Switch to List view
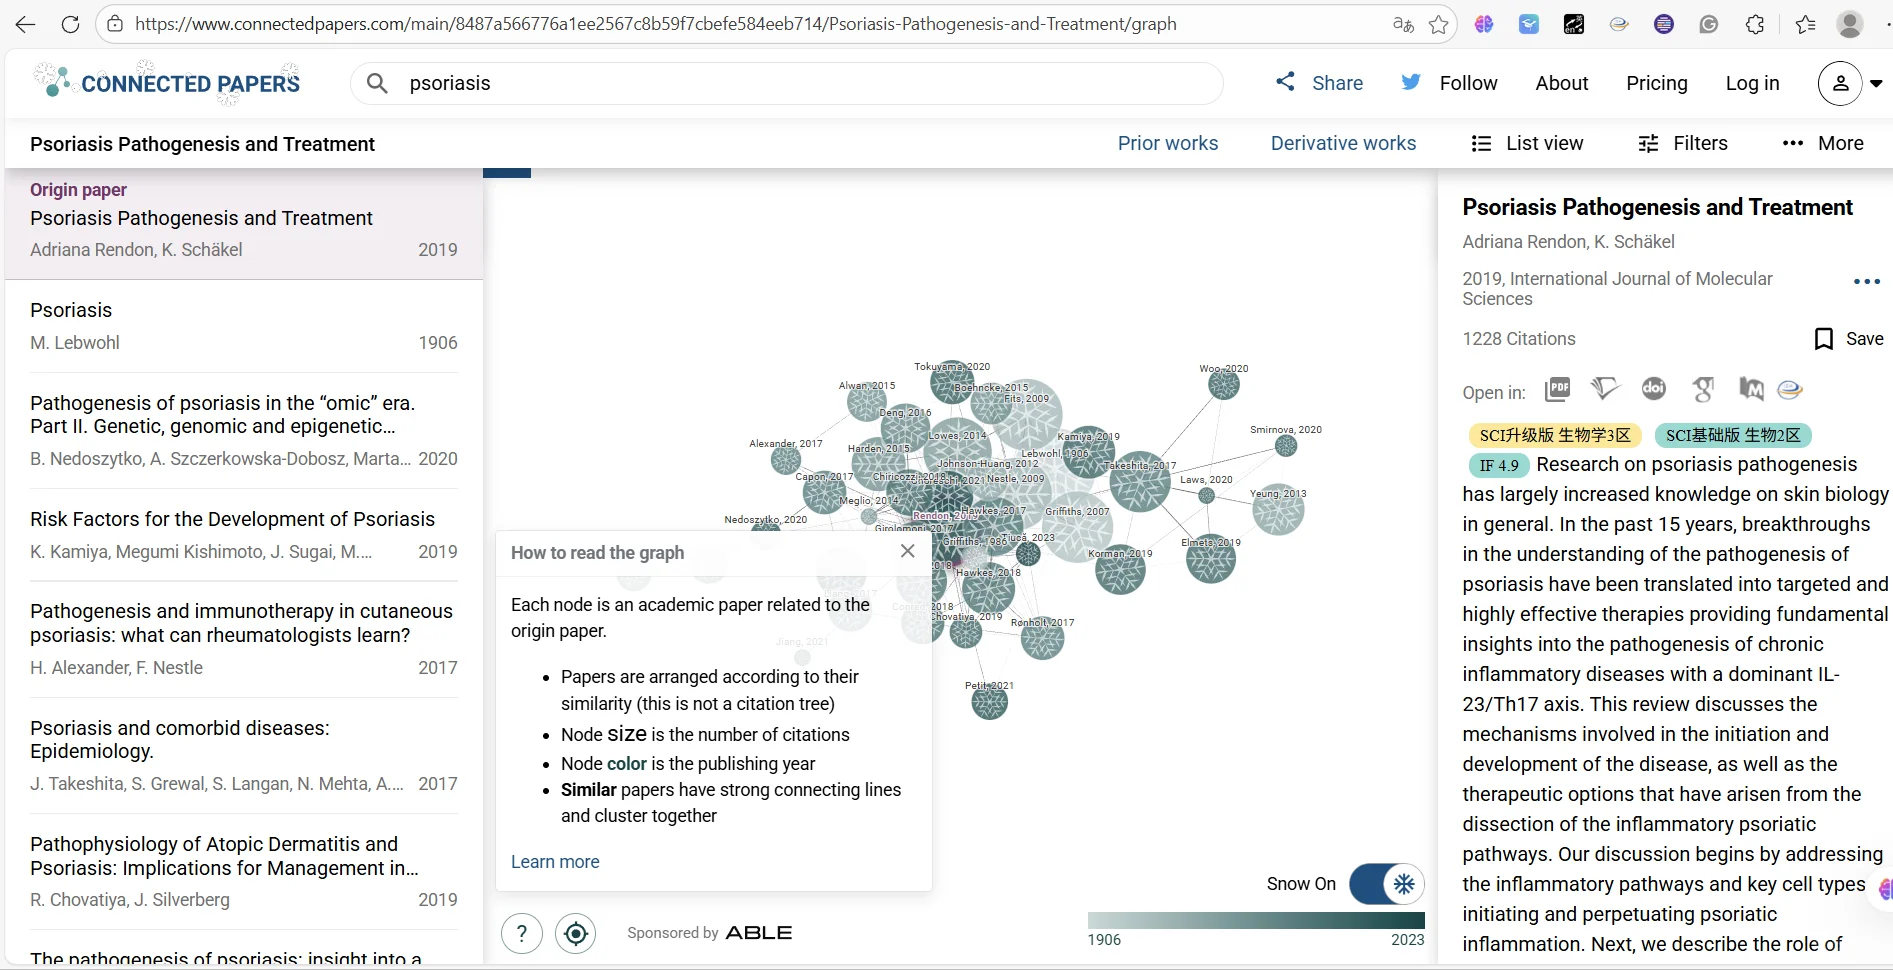Screen dimensions: 1893x970 (1527, 143)
